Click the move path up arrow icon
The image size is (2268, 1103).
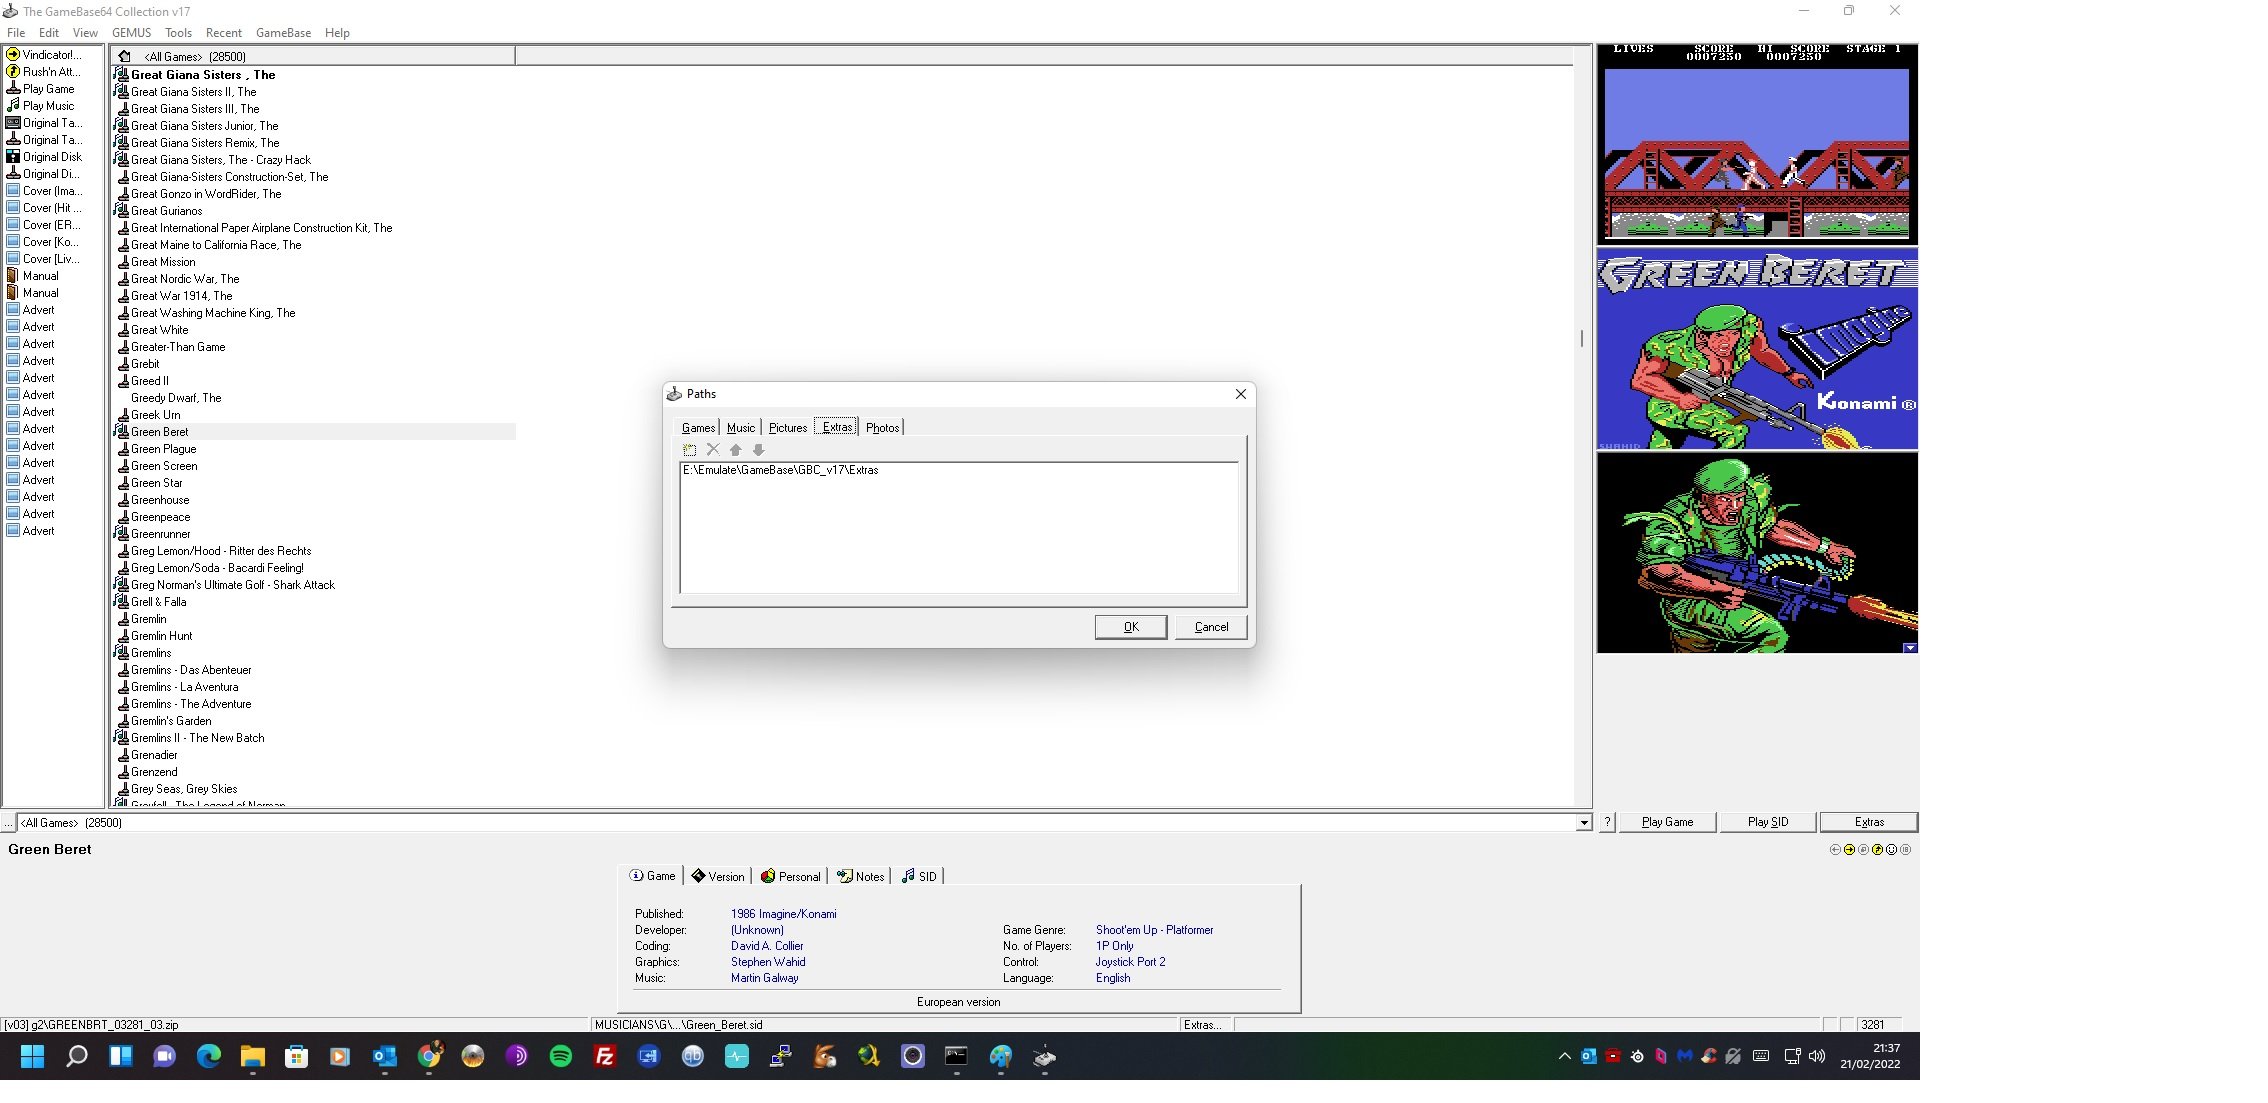click(x=736, y=450)
